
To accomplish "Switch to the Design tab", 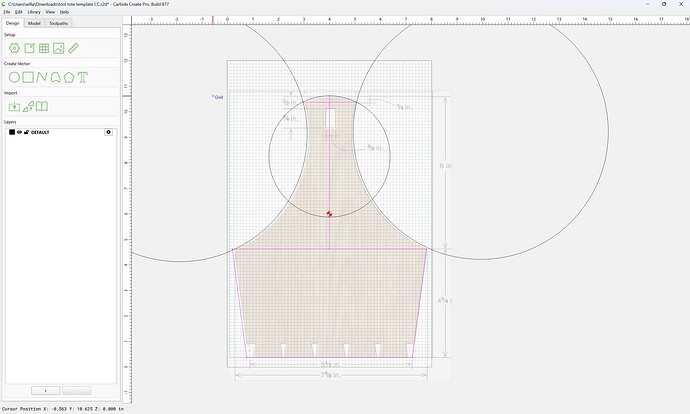I will point(12,23).
